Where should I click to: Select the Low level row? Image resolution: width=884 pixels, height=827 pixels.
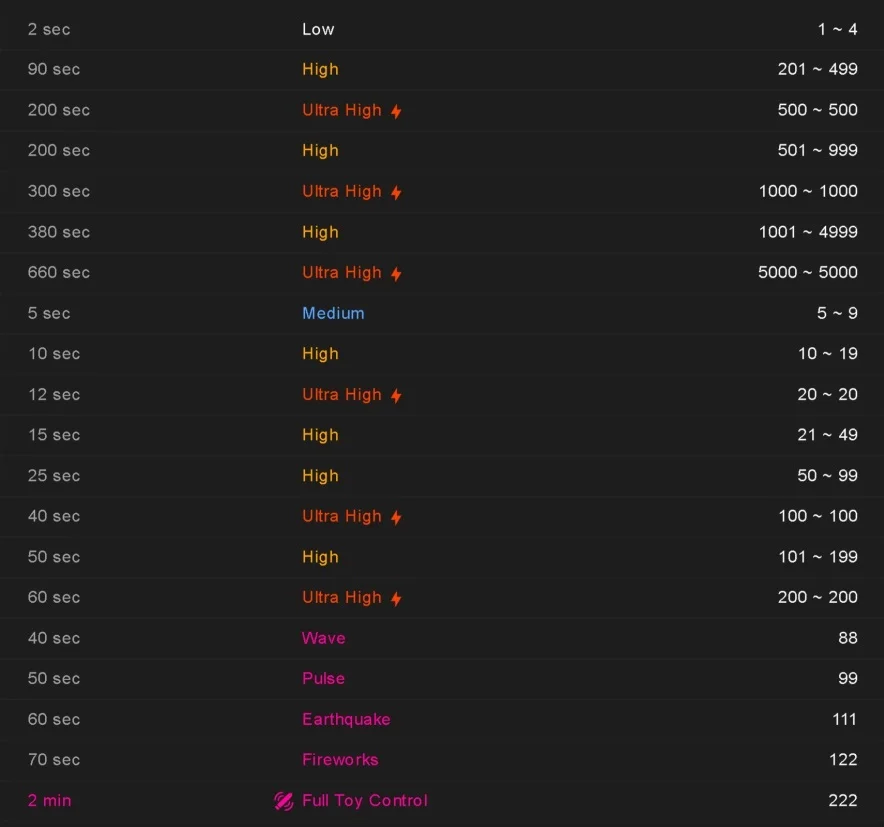click(x=318, y=29)
